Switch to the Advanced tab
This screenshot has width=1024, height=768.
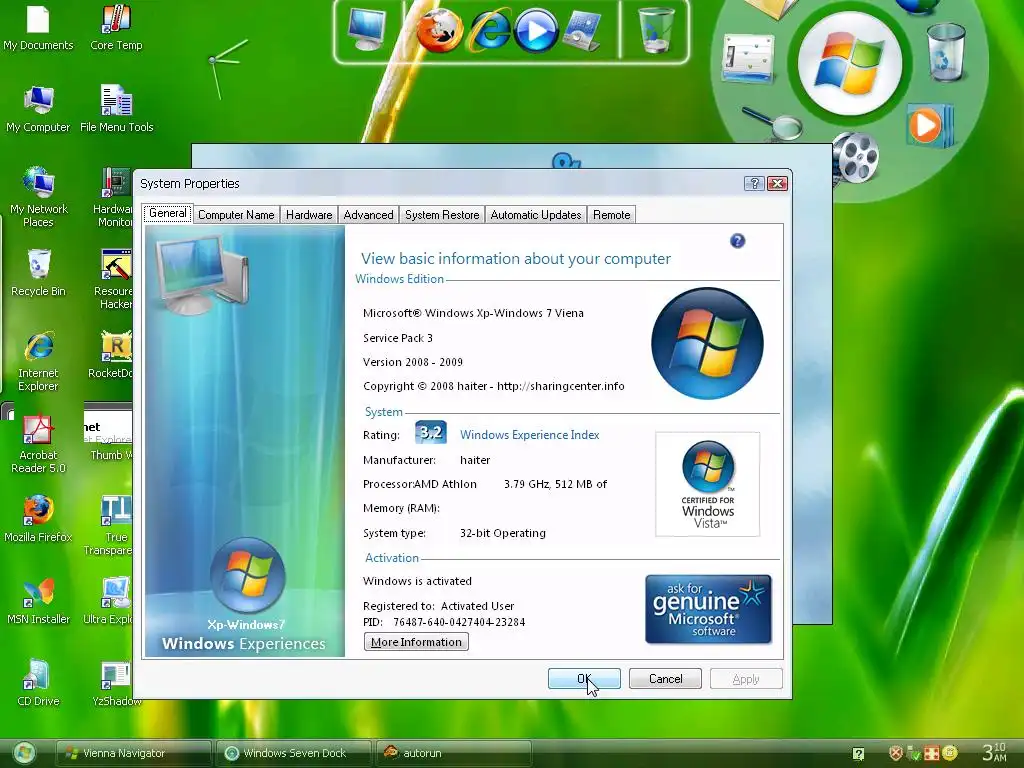(x=368, y=215)
